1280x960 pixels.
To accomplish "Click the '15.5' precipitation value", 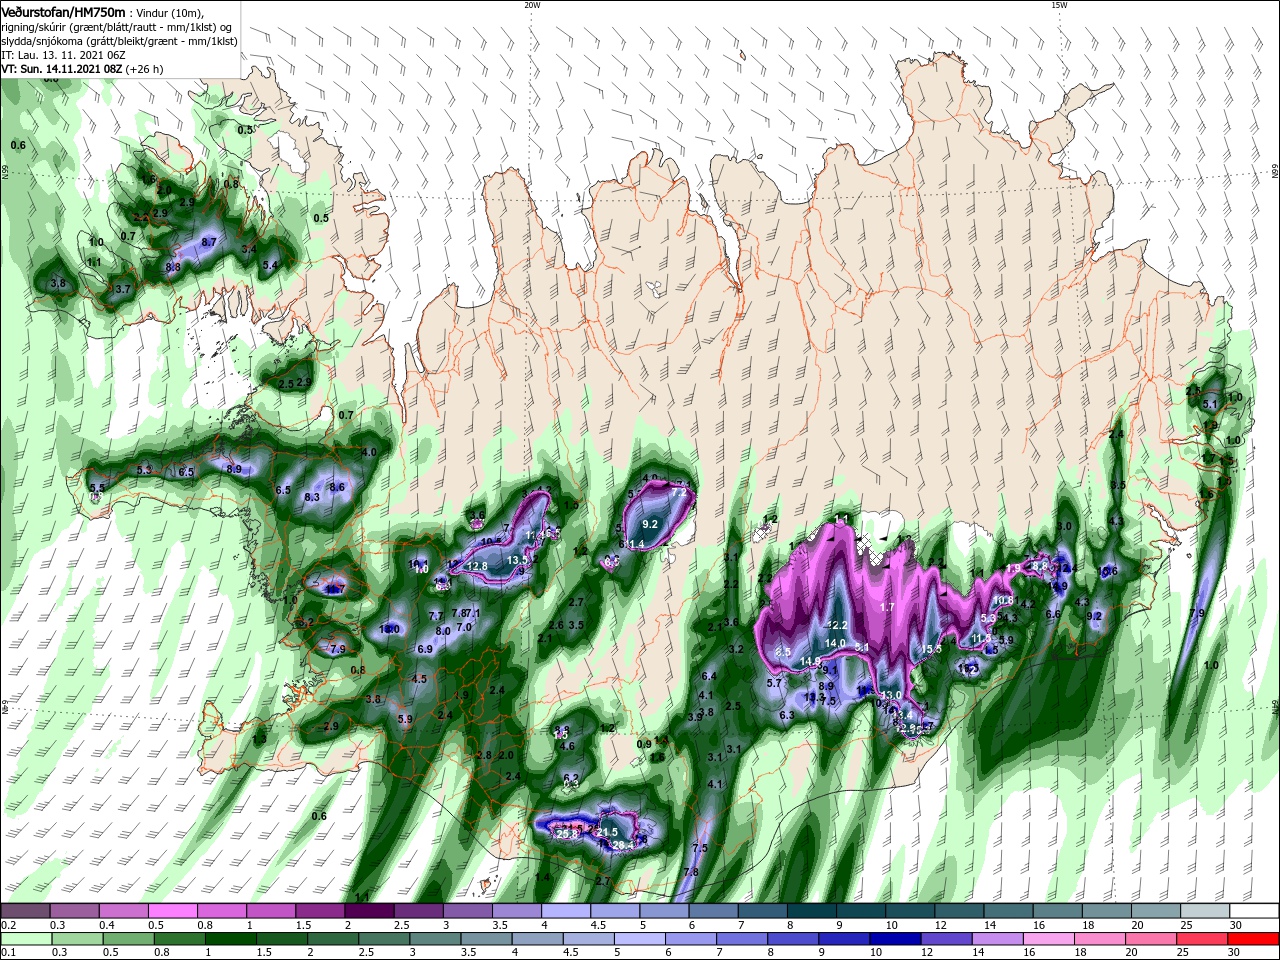I will coord(931,649).
